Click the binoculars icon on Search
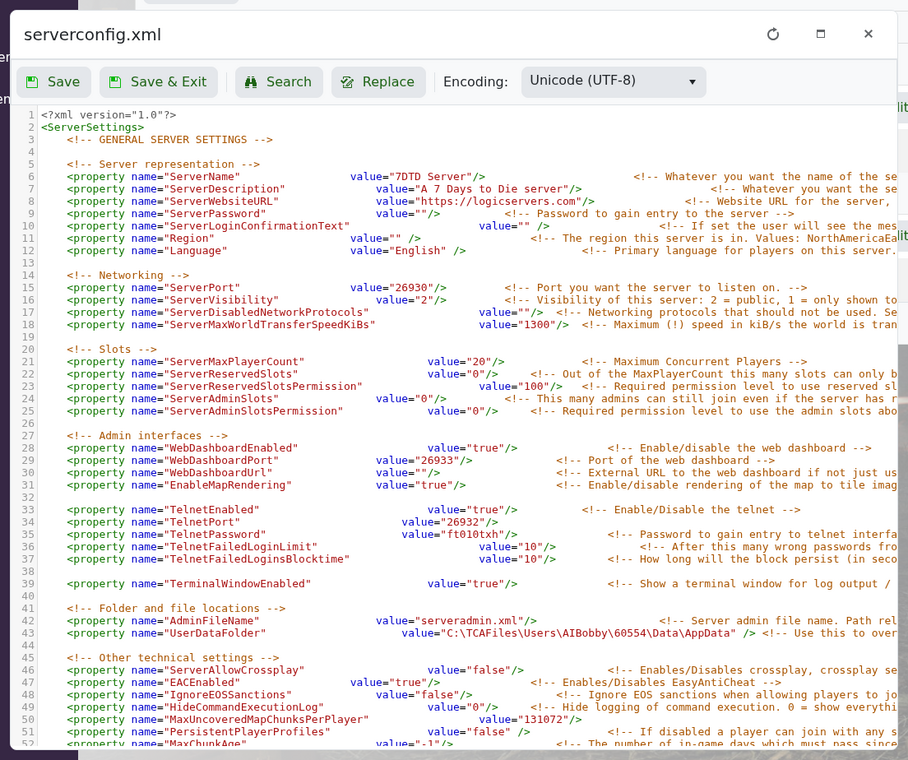This screenshot has width=908, height=760. click(x=251, y=82)
